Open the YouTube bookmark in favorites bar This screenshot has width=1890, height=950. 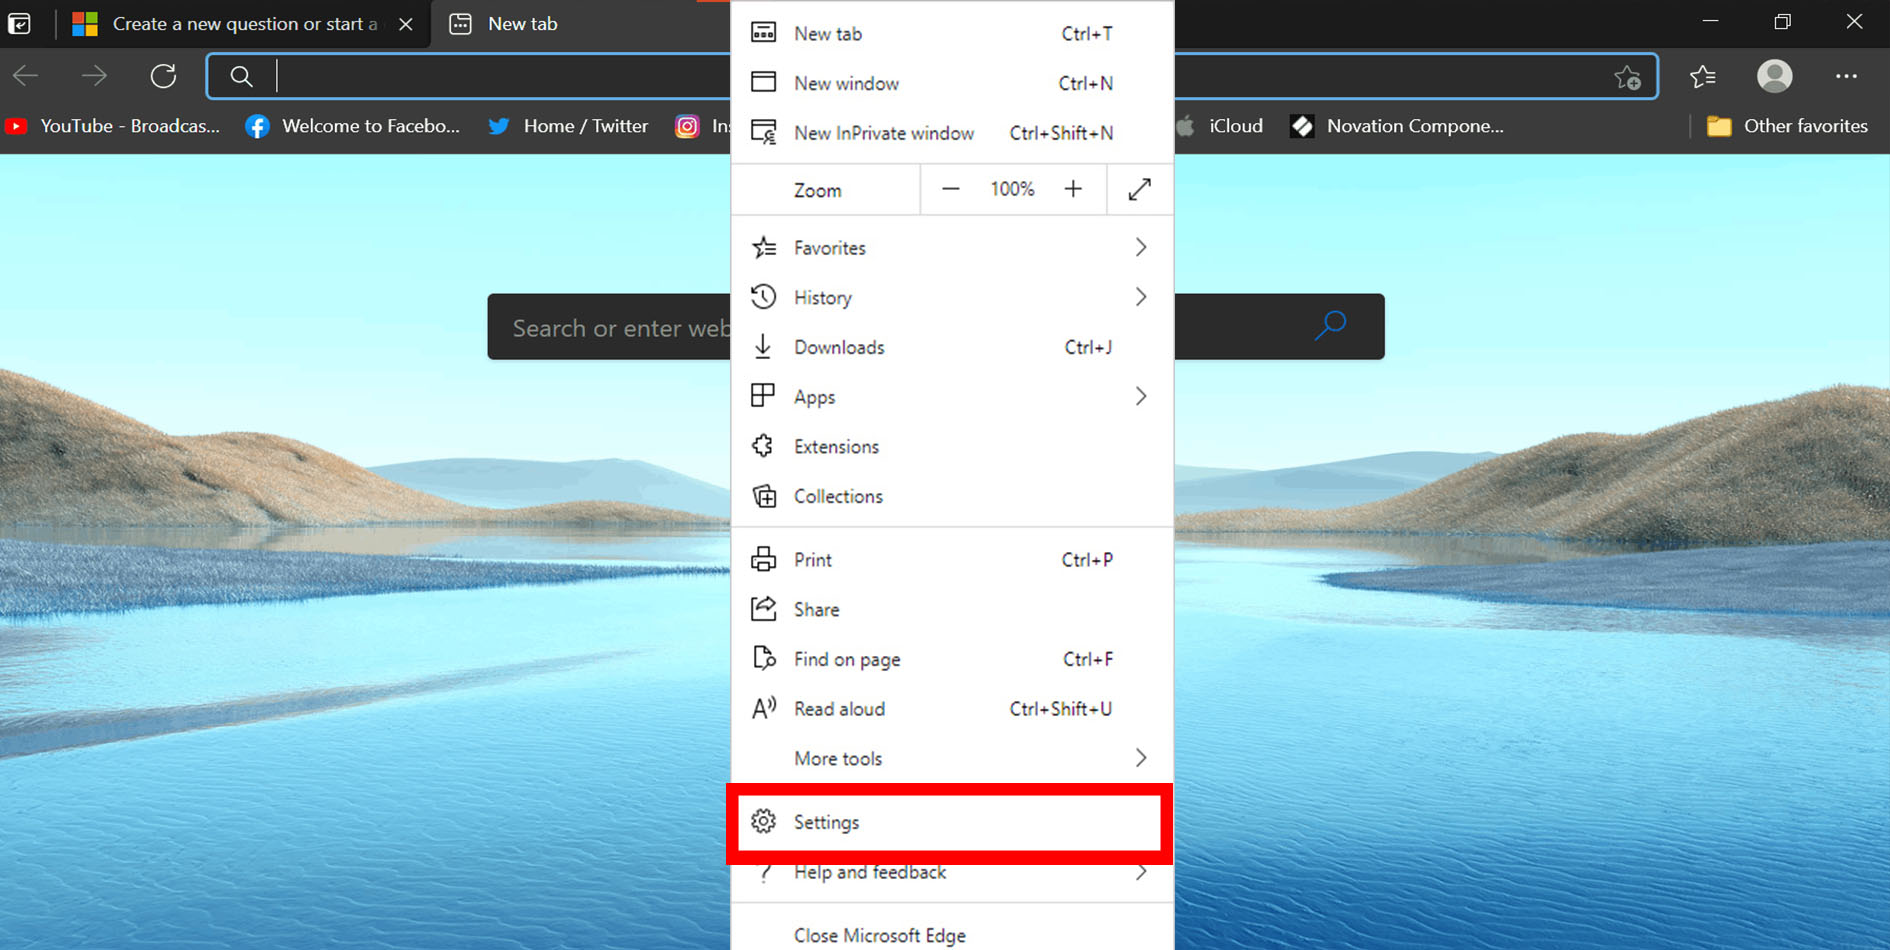click(x=113, y=126)
